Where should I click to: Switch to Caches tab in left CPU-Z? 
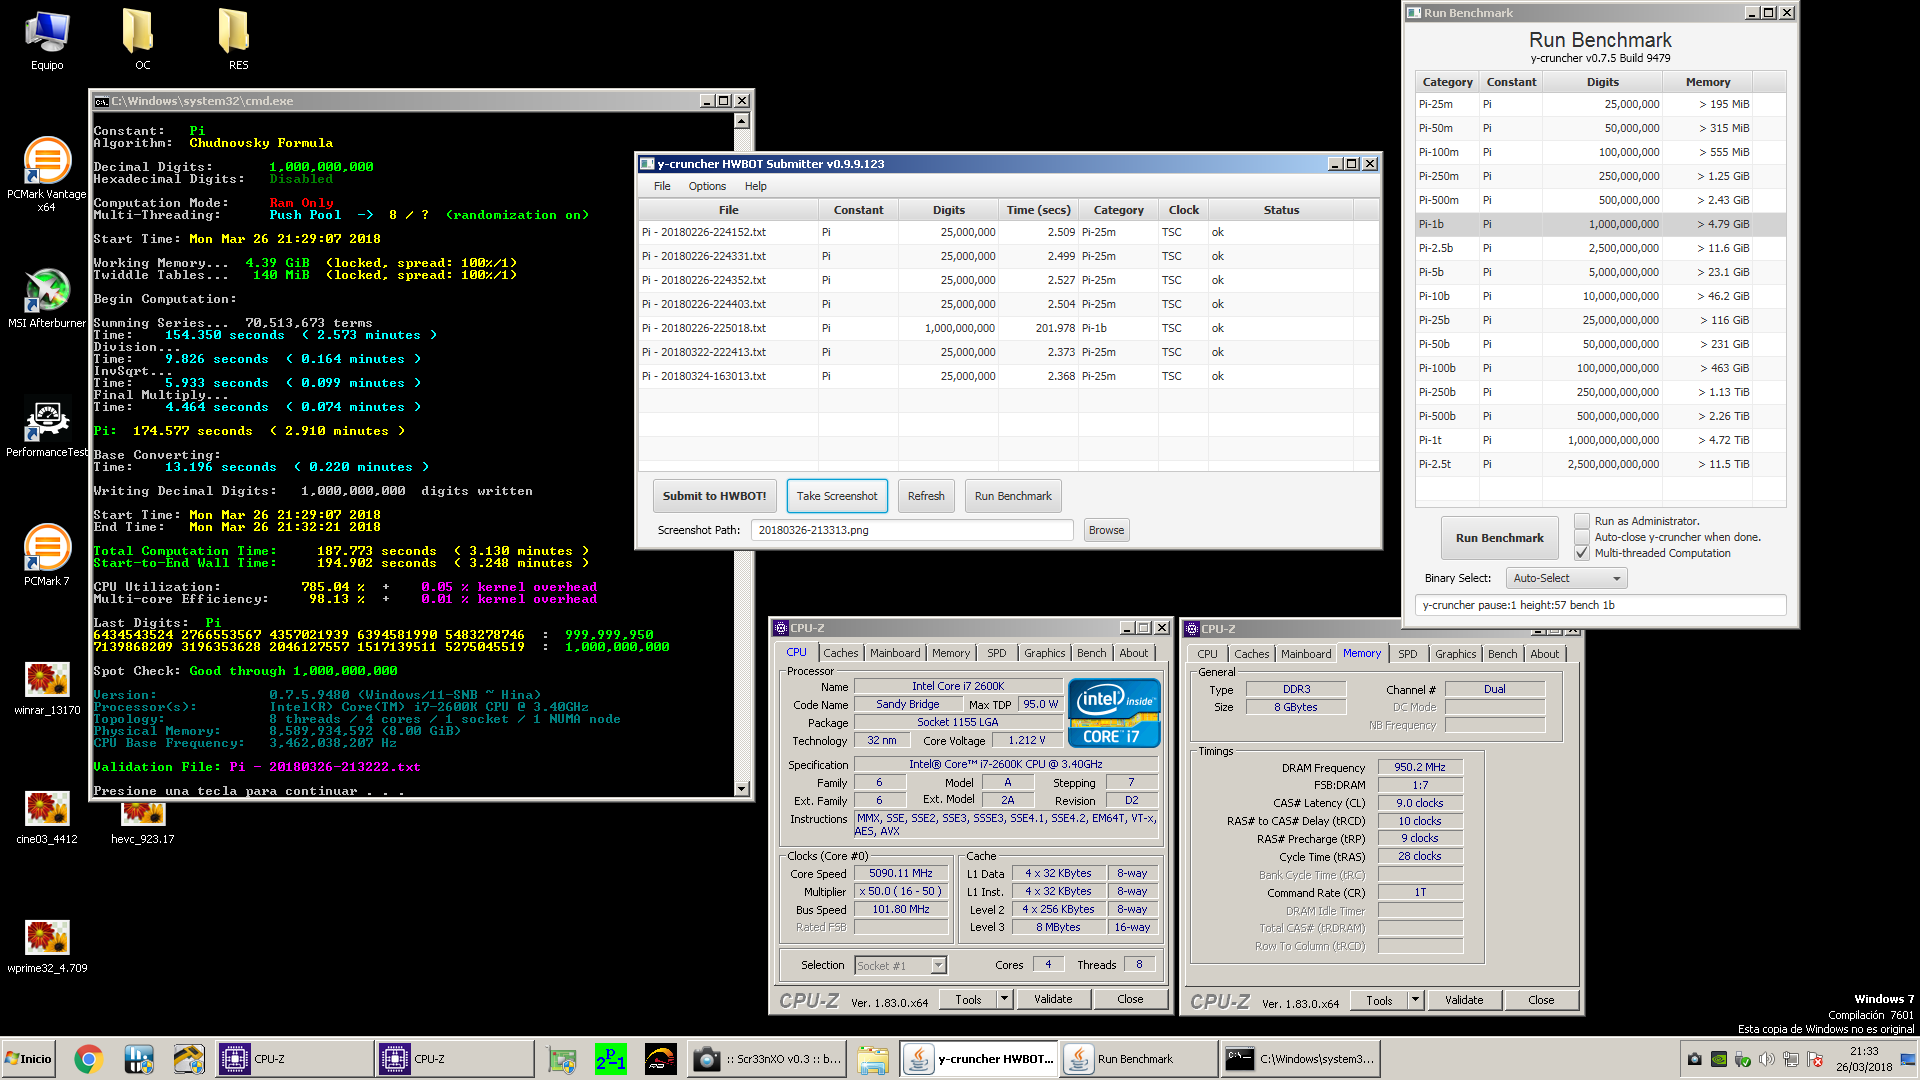(841, 653)
